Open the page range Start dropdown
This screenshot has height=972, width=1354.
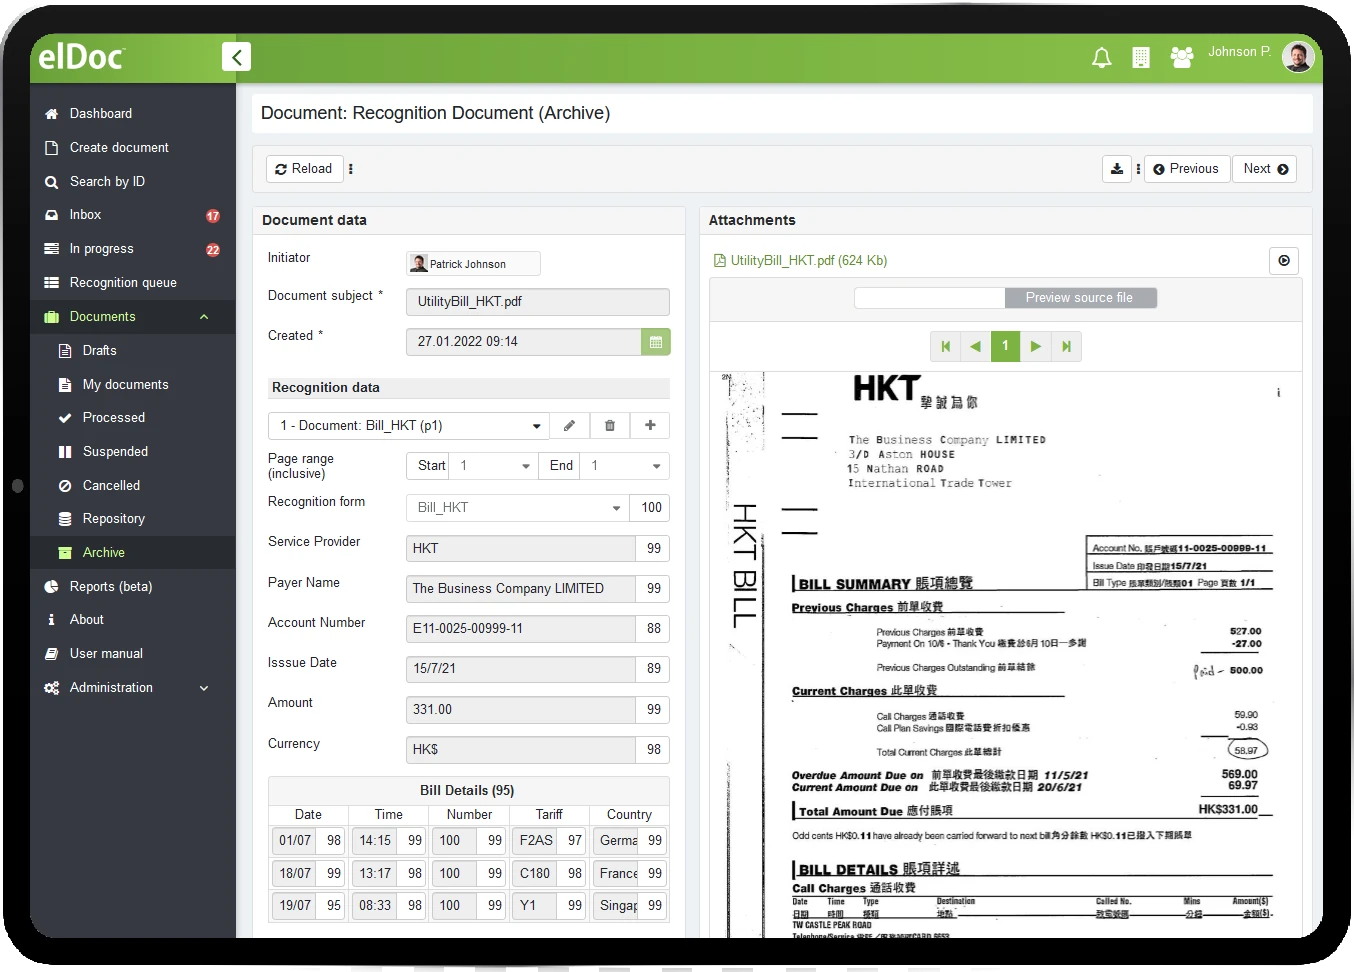[x=494, y=466]
